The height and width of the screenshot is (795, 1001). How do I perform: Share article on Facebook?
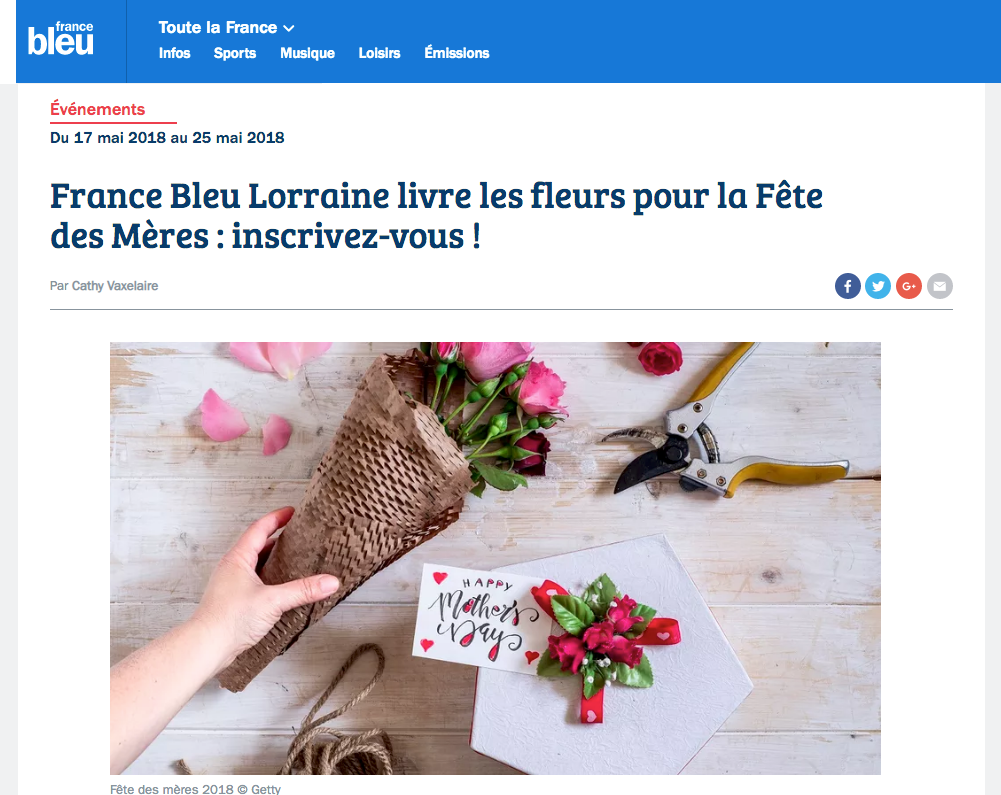pyautogui.click(x=847, y=286)
